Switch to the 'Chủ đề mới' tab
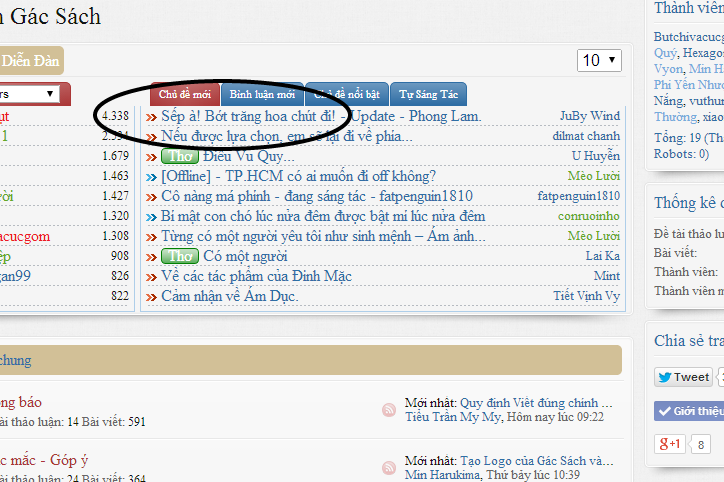724x482 pixels. pyautogui.click(x=185, y=95)
